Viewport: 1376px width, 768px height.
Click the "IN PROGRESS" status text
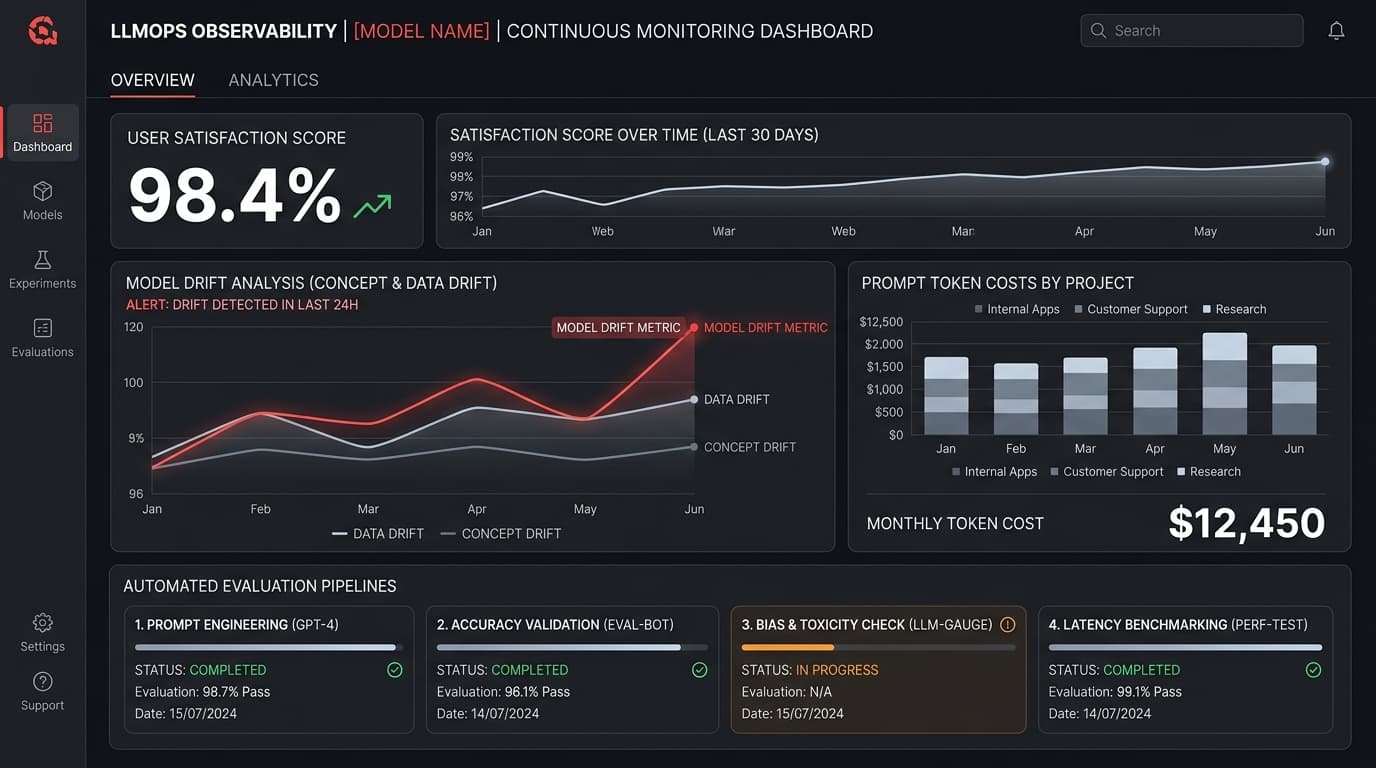(837, 670)
